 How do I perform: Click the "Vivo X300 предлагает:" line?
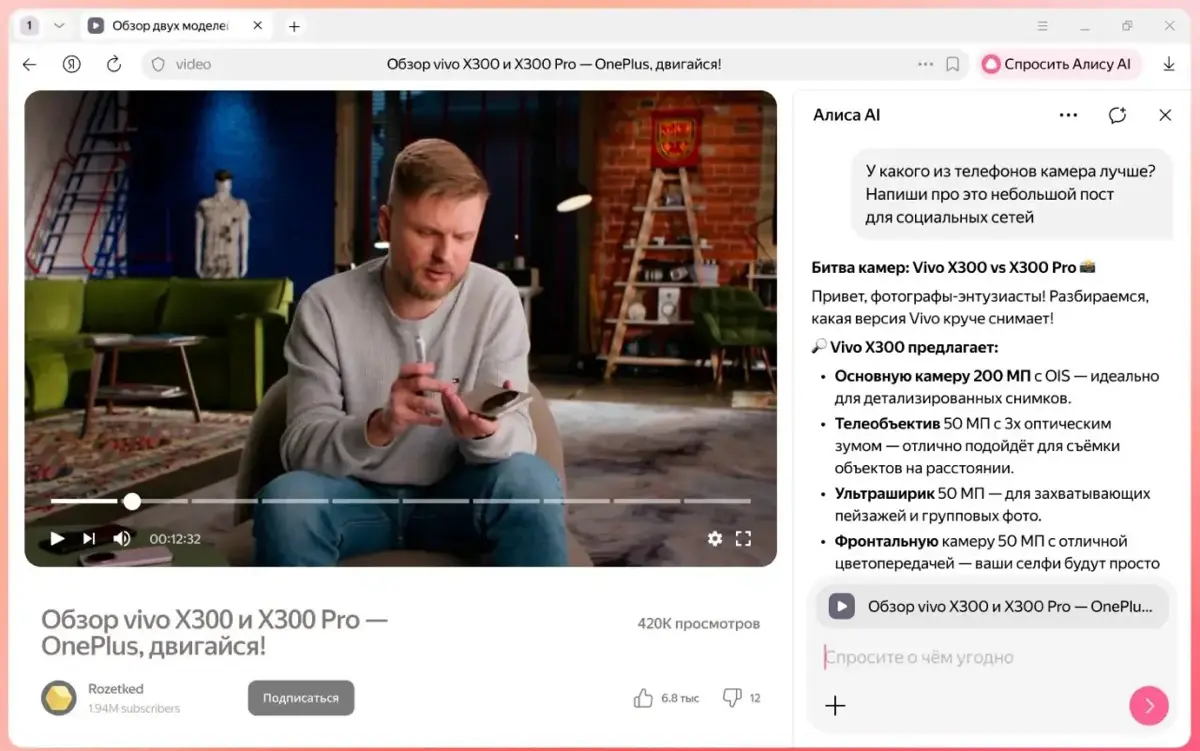click(905, 347)
